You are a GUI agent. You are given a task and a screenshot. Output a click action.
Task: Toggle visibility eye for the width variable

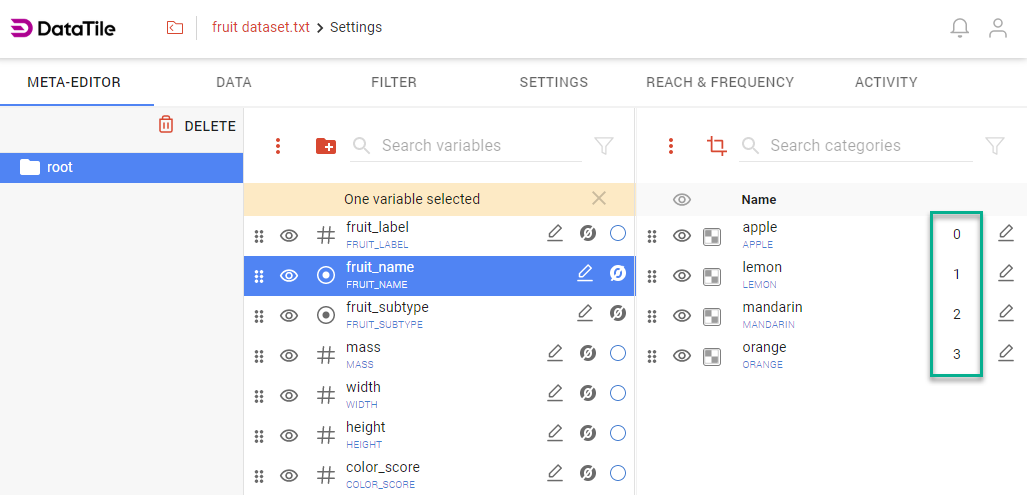tap(289, 395)
